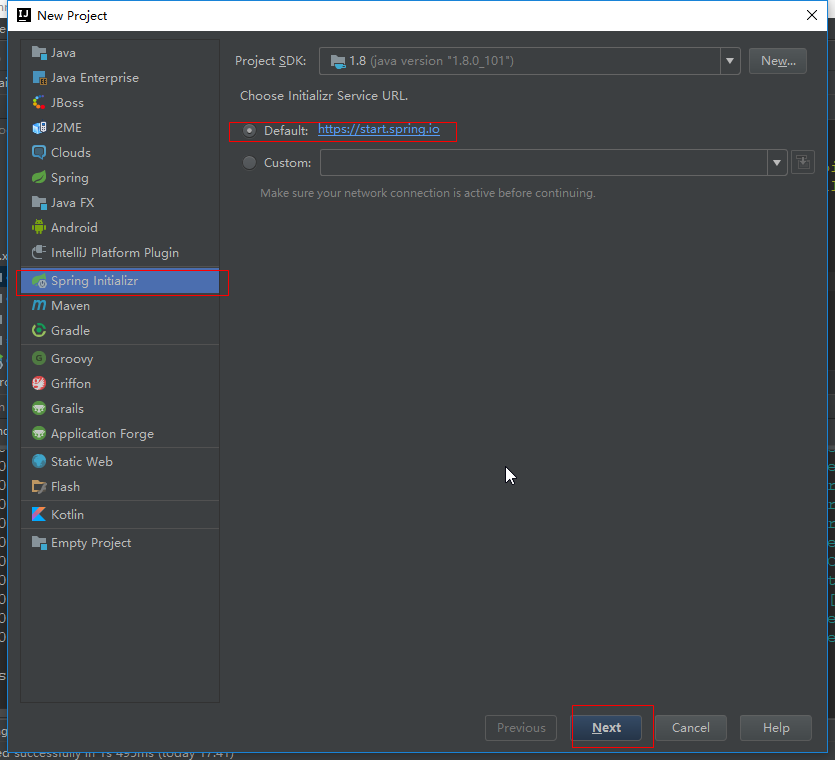835x760 pixels.
Task: Select Empty Project label
Action: tap(91, 543)
